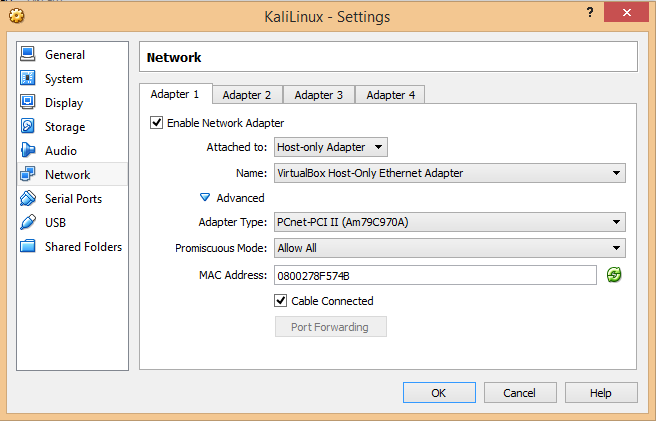Open the Adapter Type dropdown
Screen dimensions: 656x421
click(450, 222)
